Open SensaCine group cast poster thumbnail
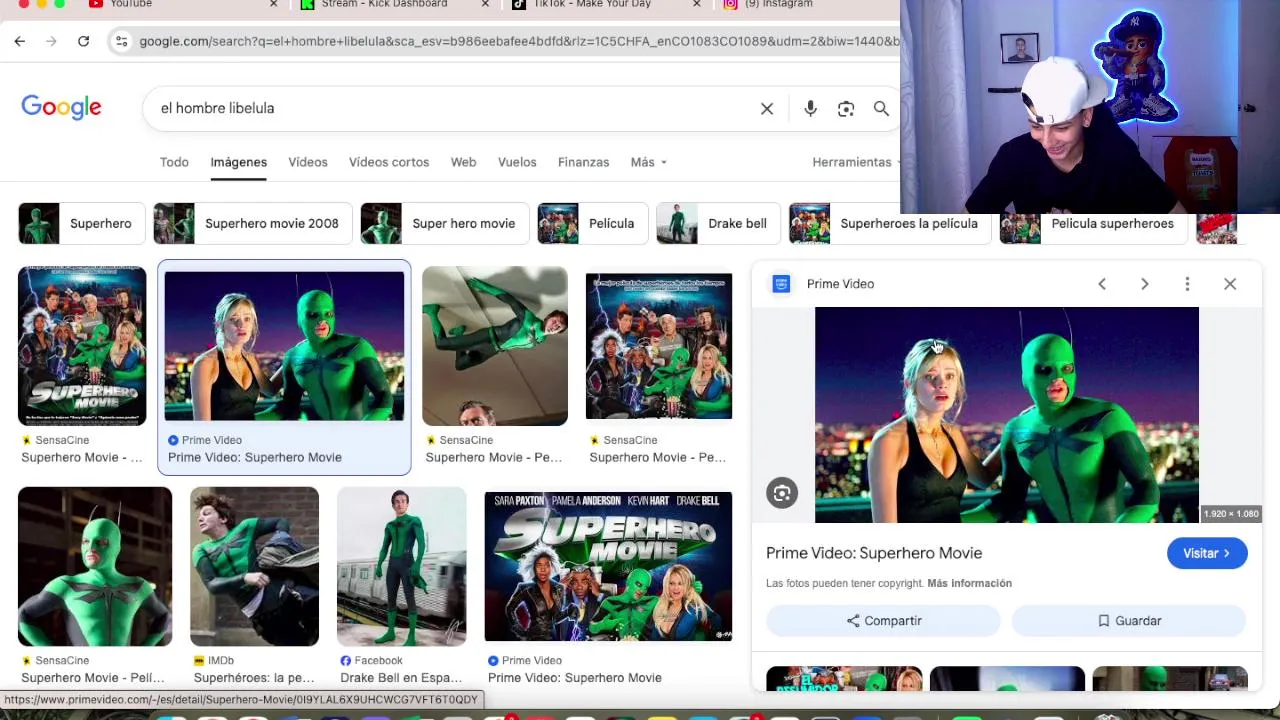 [659, 346]
